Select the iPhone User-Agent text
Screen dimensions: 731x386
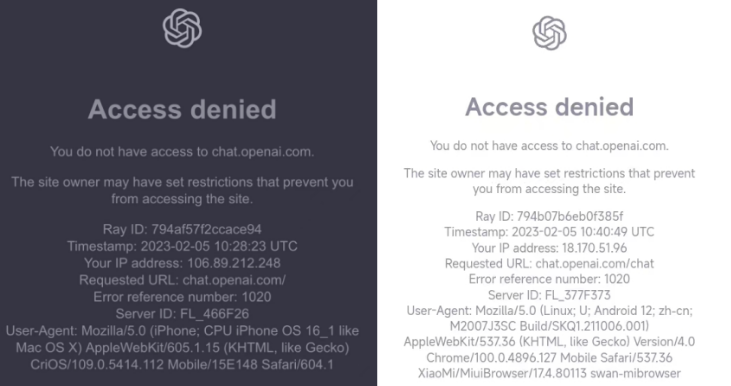point(182,348)
